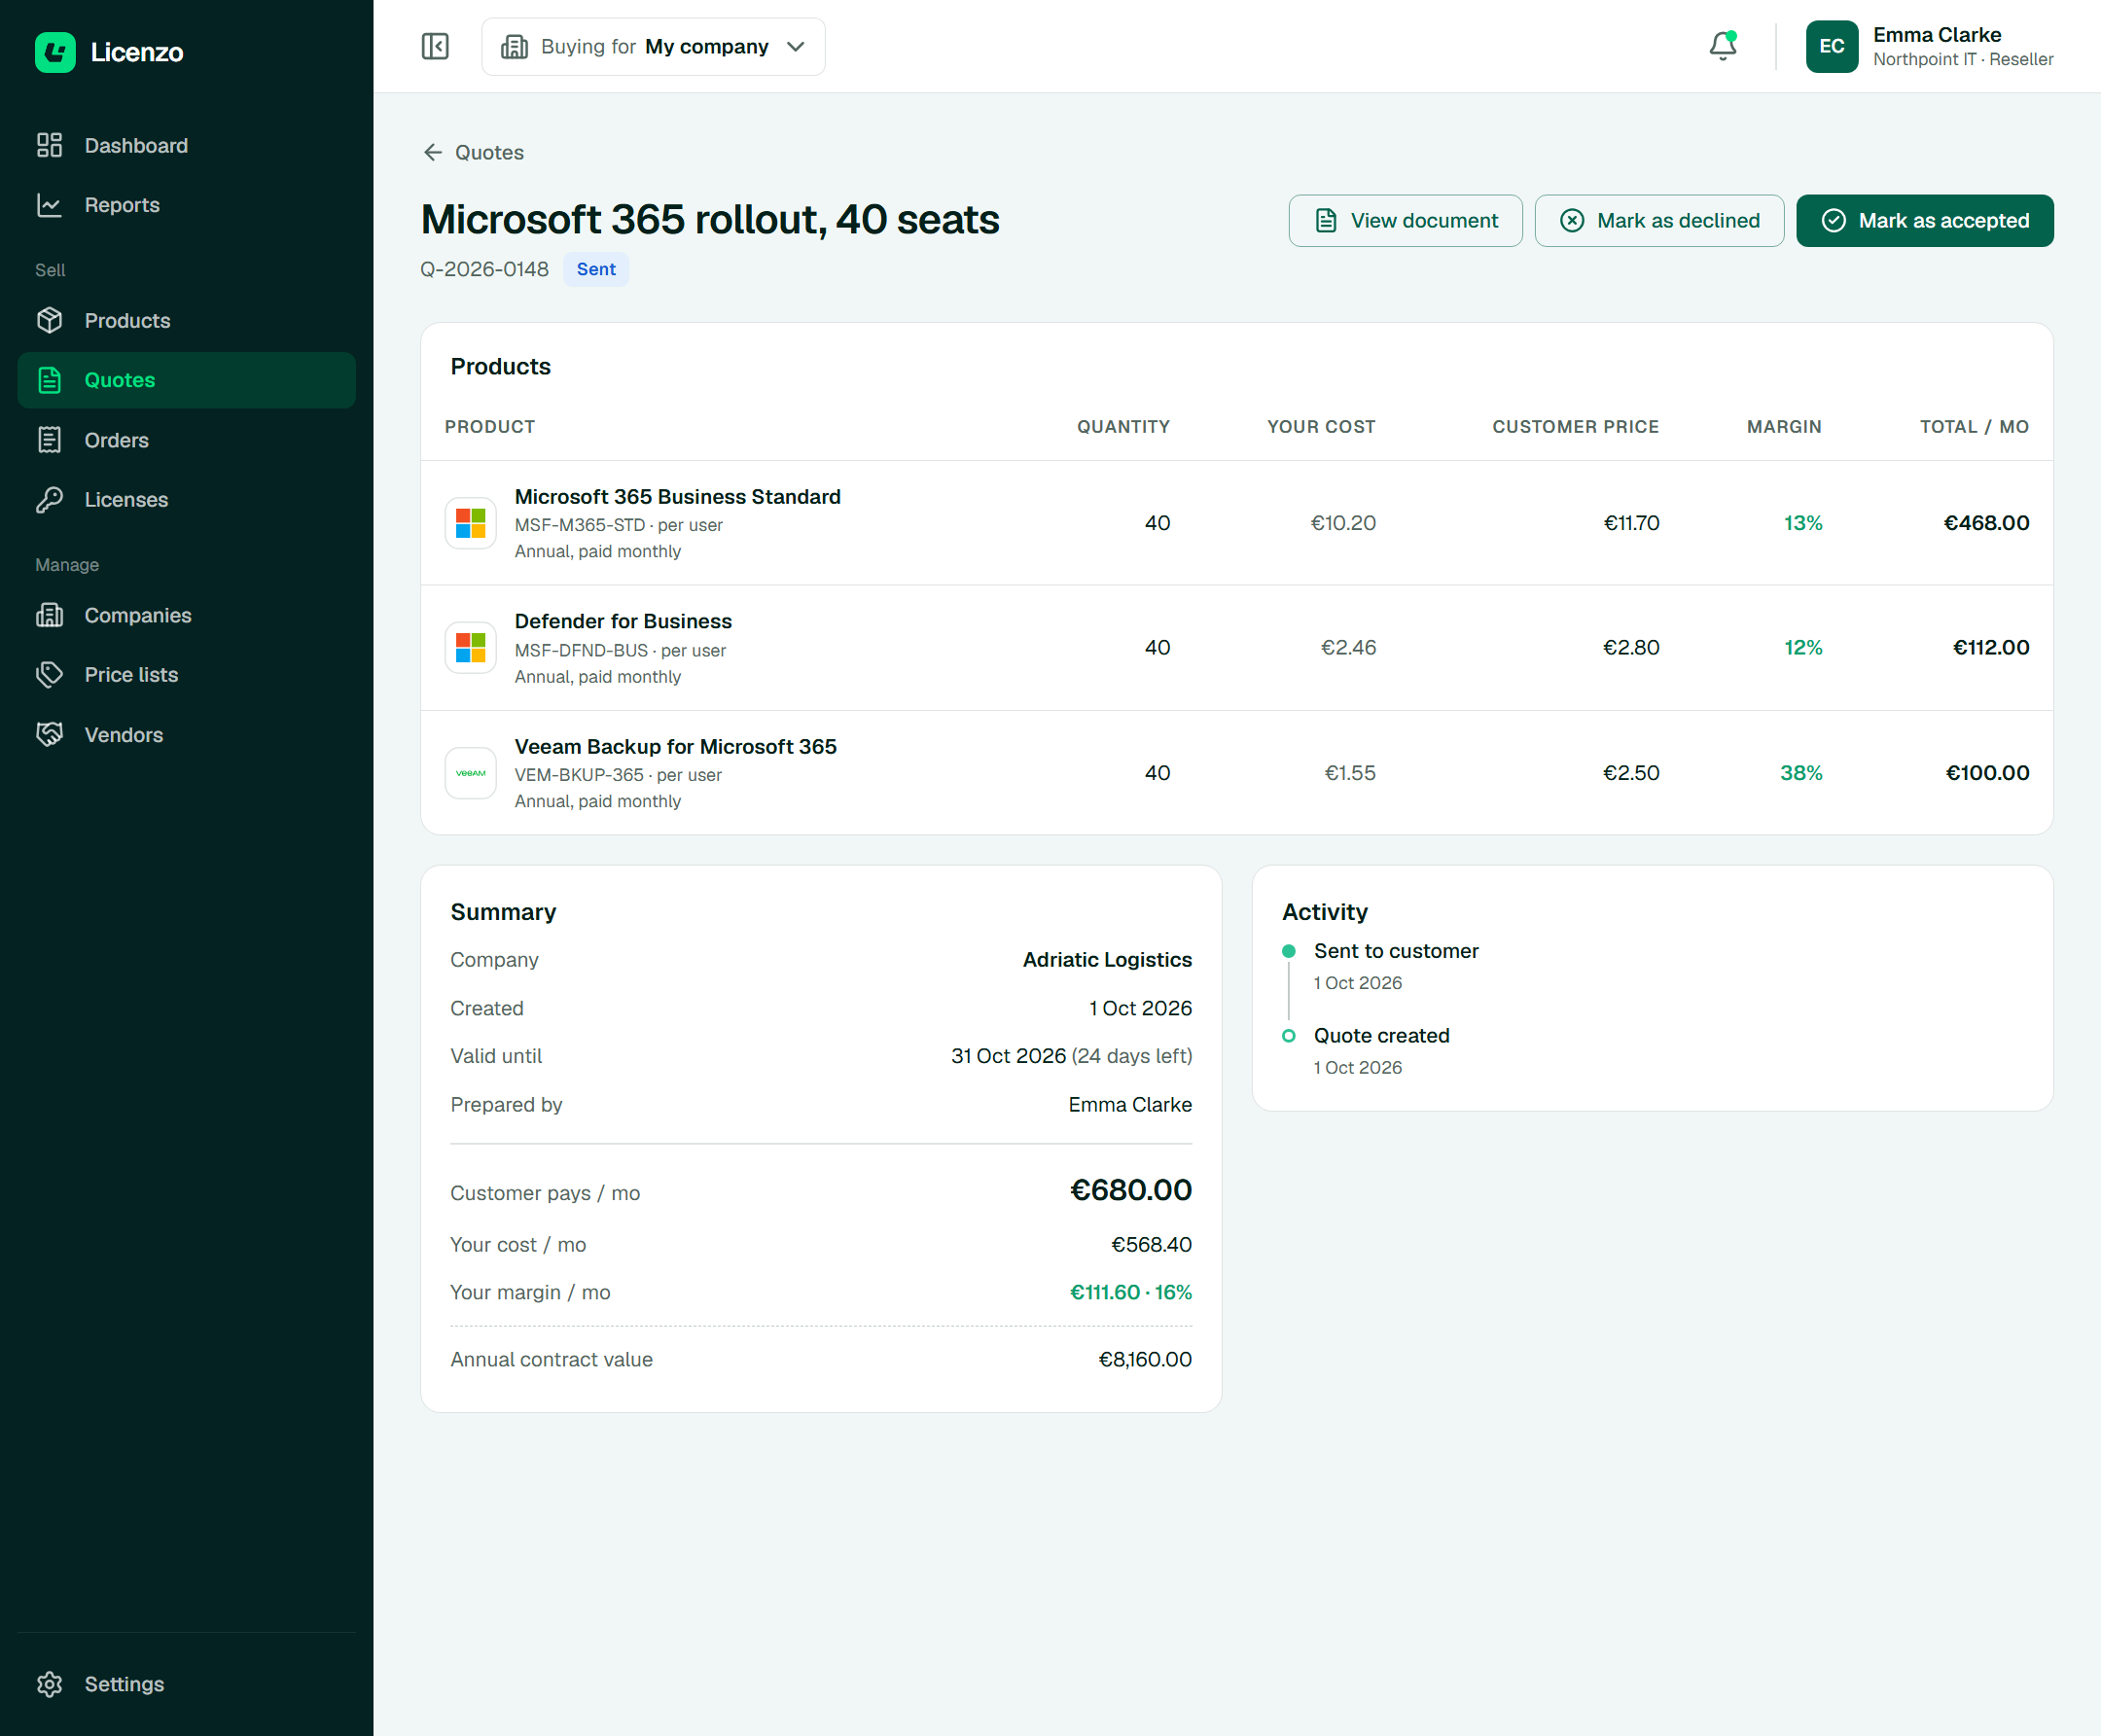2101x1736 pixels.
Task: Click the Licenzo logo icon
Action: point(55,52)
